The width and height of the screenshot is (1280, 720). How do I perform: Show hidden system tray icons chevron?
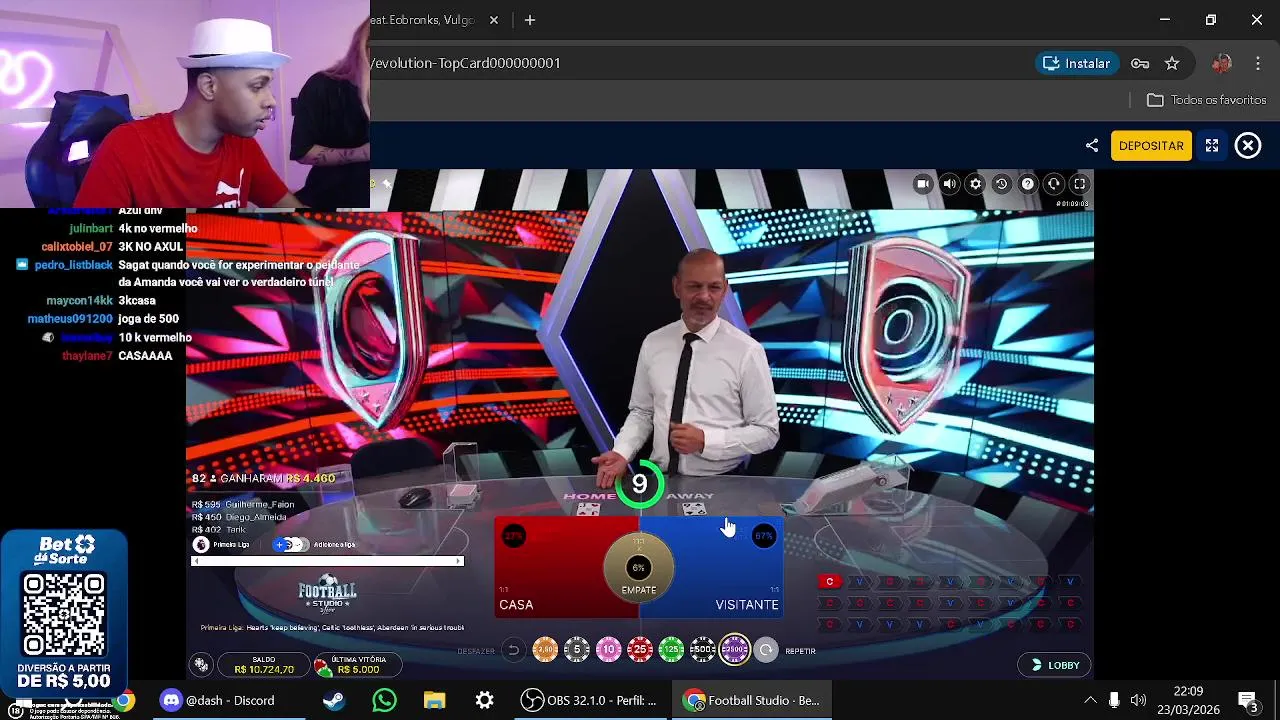(x=1089, y=700)
